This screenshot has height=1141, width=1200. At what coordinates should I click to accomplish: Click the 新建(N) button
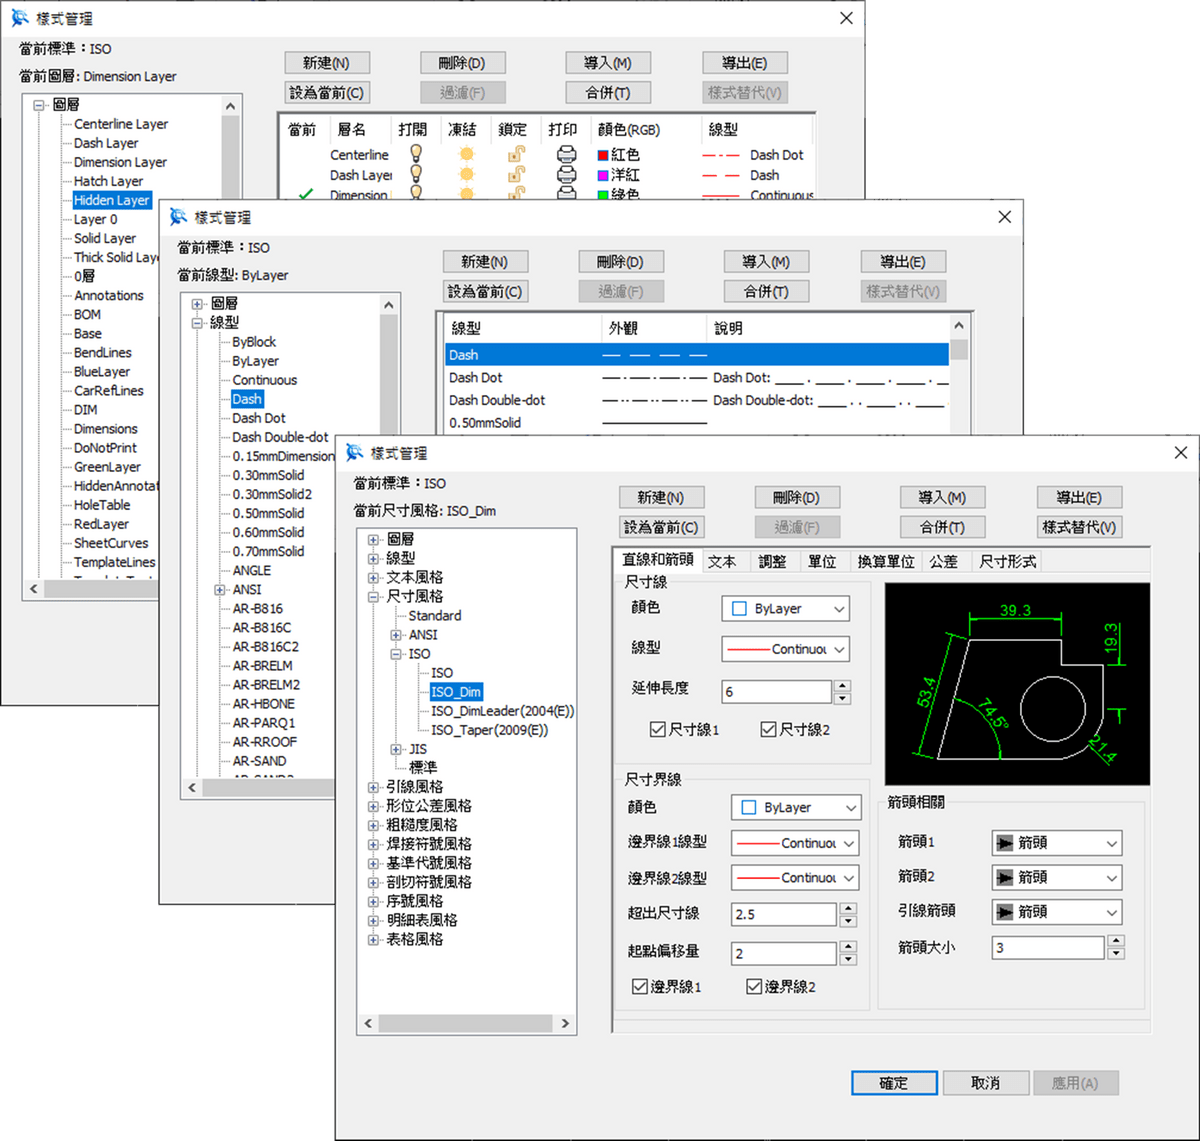point(659,497)
